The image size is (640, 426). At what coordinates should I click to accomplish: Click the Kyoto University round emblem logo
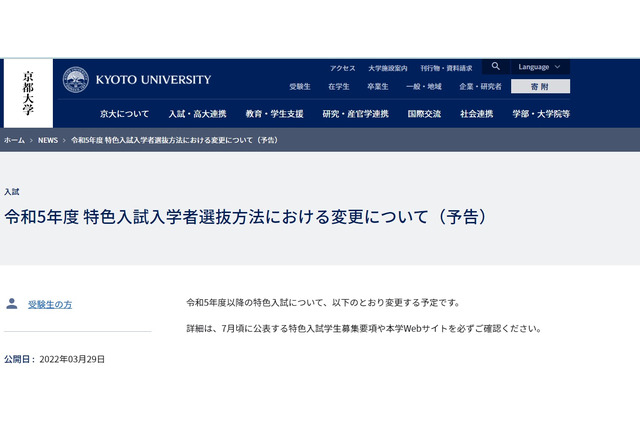(x=76, y=80)
